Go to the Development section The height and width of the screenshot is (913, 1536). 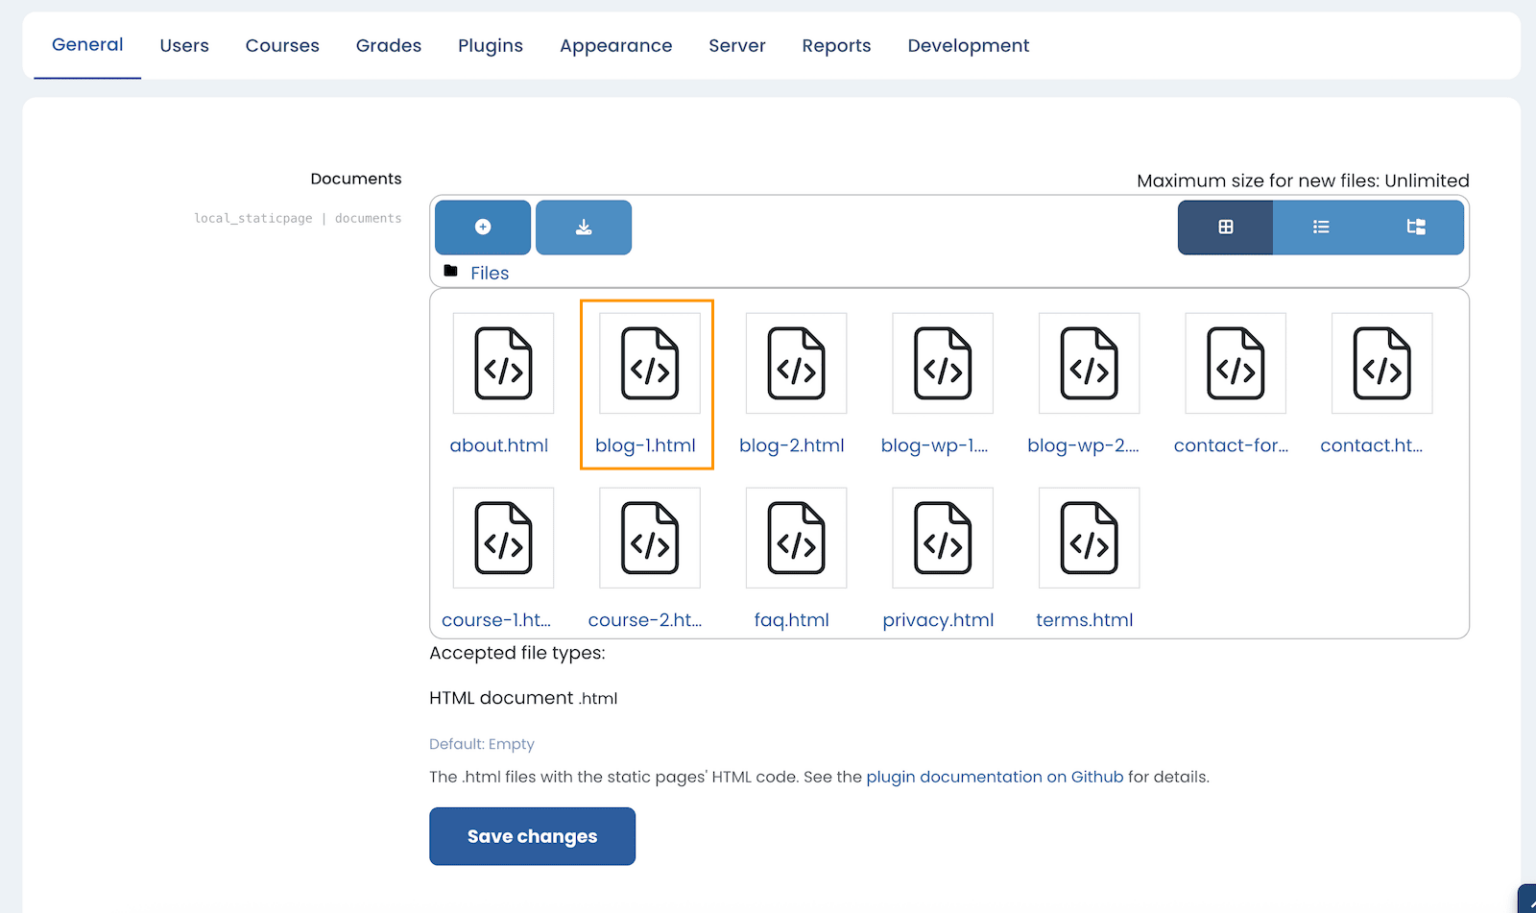(x=967, y=45)
